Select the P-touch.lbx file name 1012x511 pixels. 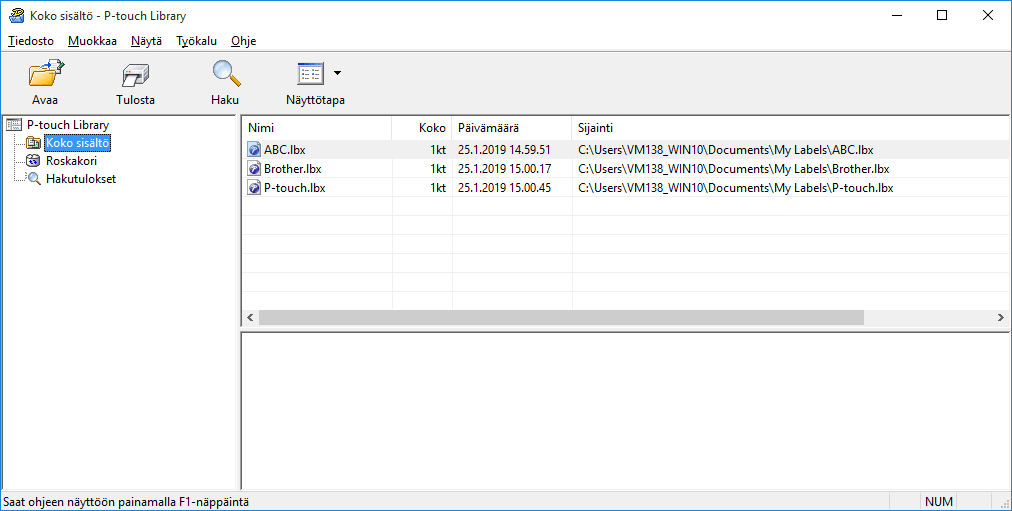(294, 188)
